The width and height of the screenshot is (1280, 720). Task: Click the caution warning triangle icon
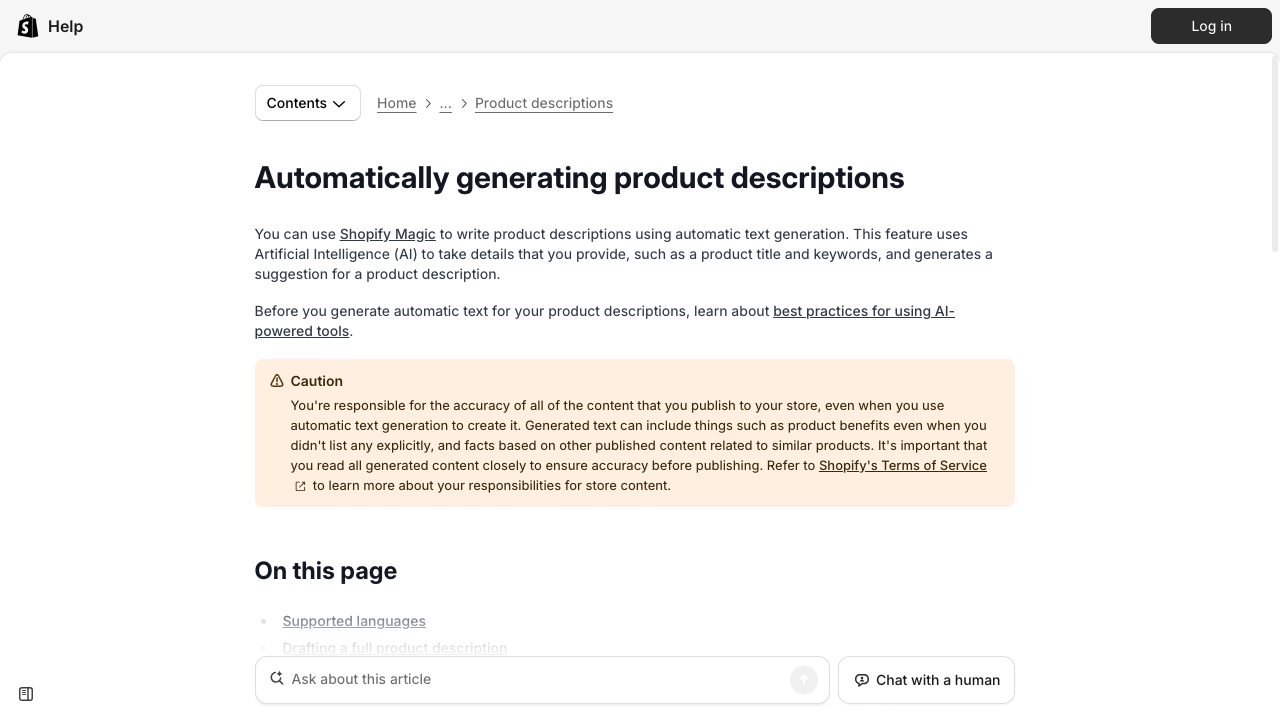277,381
